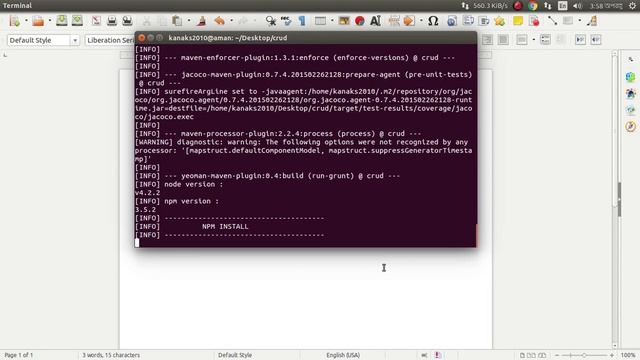Click the Insert Image icon

[344, 20]
